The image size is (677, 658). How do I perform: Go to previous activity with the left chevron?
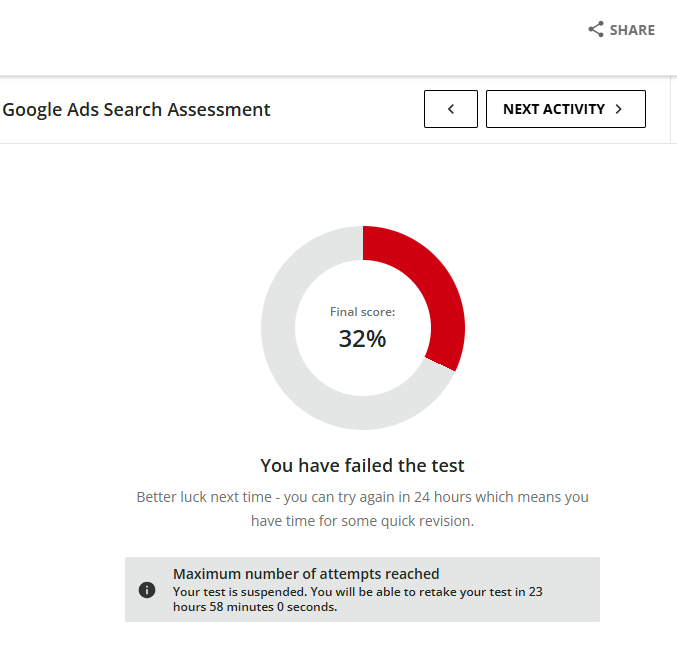point(451,109)
